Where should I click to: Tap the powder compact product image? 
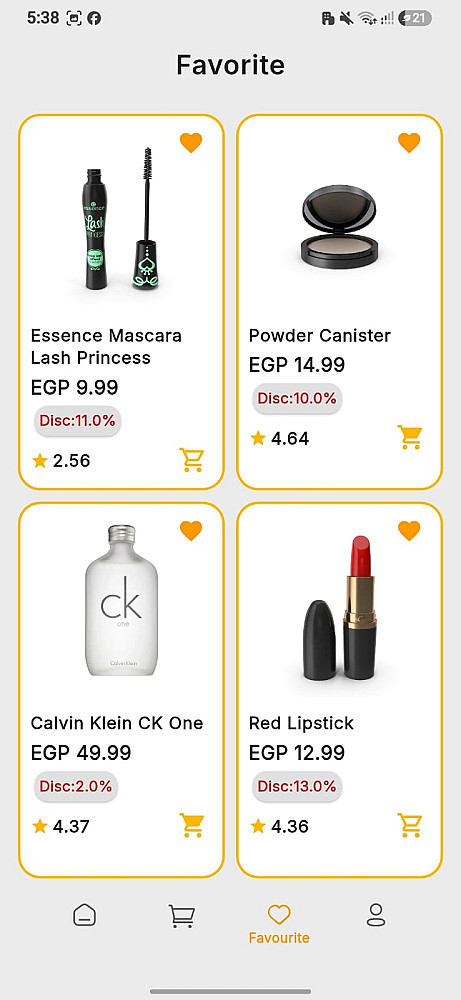(x=339, y=224)
